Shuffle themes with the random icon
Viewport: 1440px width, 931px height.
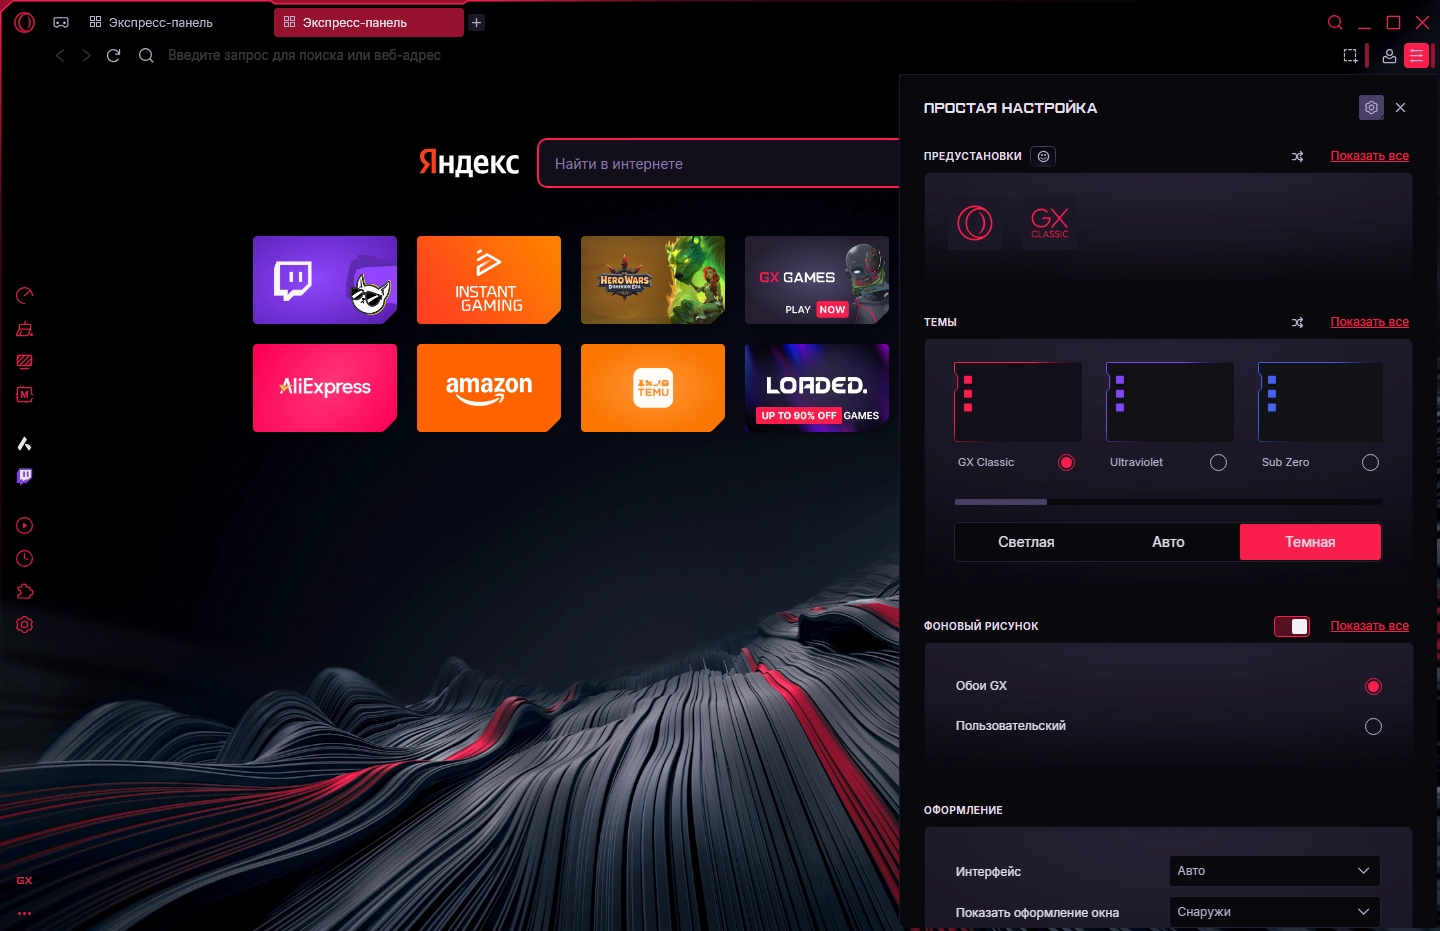1297,322
